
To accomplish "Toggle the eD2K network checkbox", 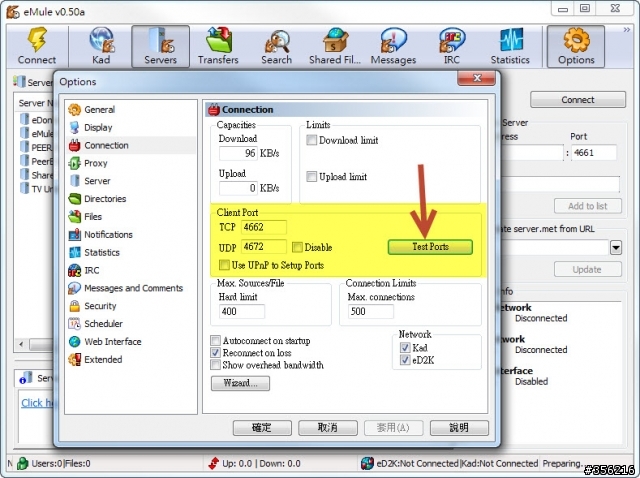I will [x=405, y=360].
